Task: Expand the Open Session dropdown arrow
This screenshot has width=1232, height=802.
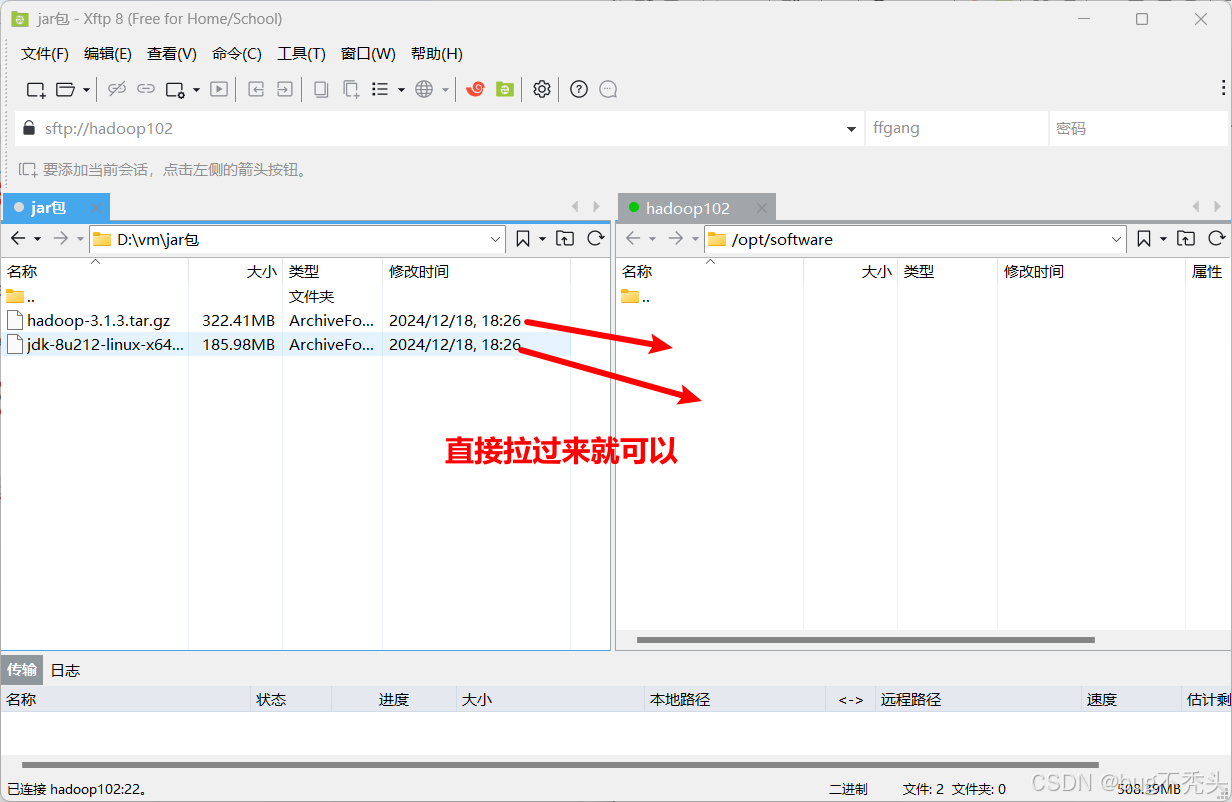Action: point(86,90)
